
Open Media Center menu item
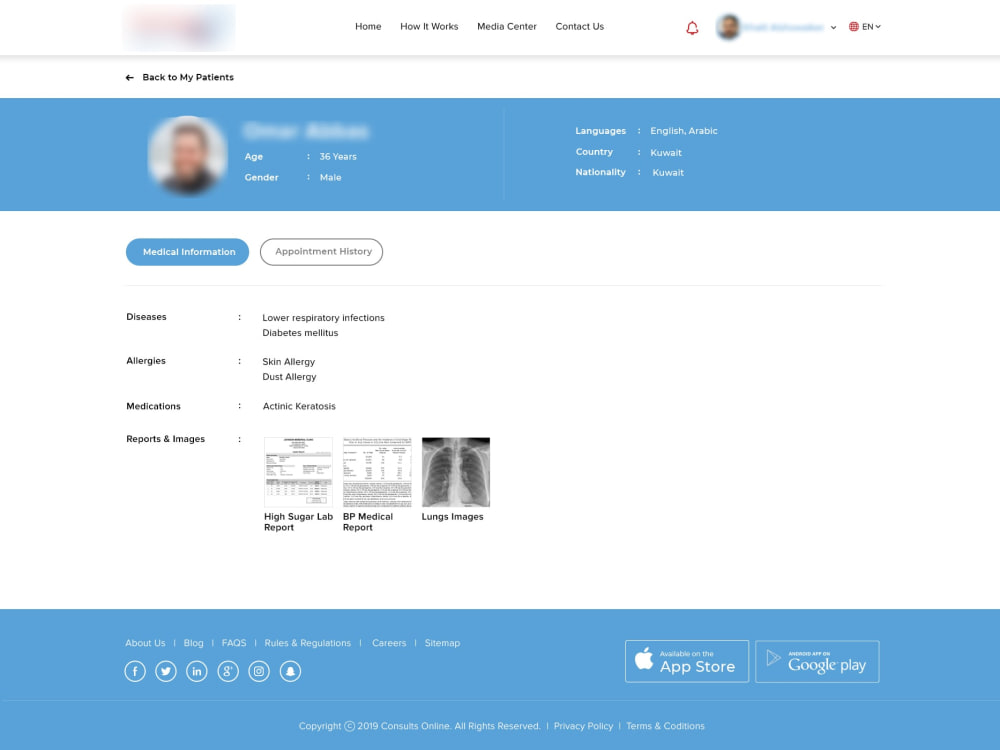pyautogui.click(x=507, y=27)
